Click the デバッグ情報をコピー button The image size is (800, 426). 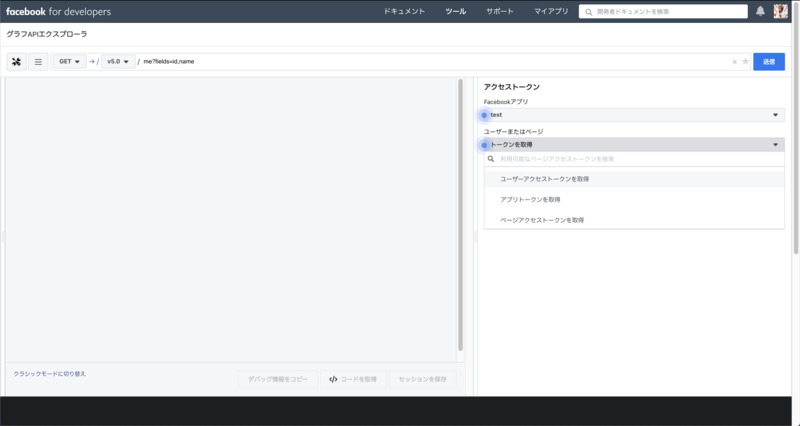(278, 379)
